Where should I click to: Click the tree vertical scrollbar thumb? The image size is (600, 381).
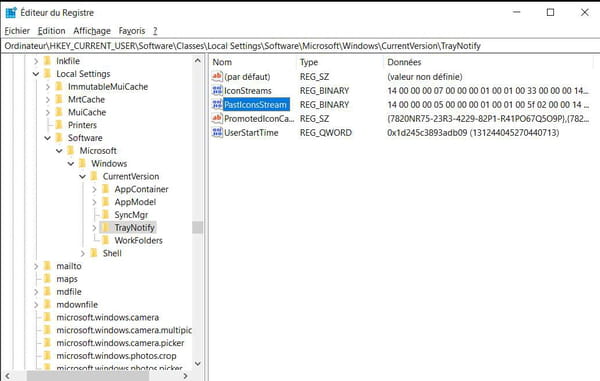coord(197,227)
